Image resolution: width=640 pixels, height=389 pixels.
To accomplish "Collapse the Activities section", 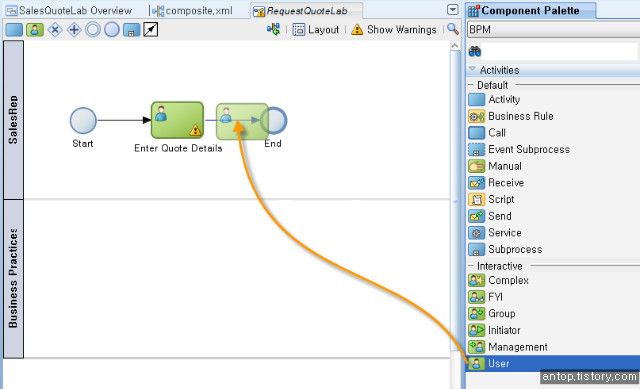I will click(x=472, y=69).
